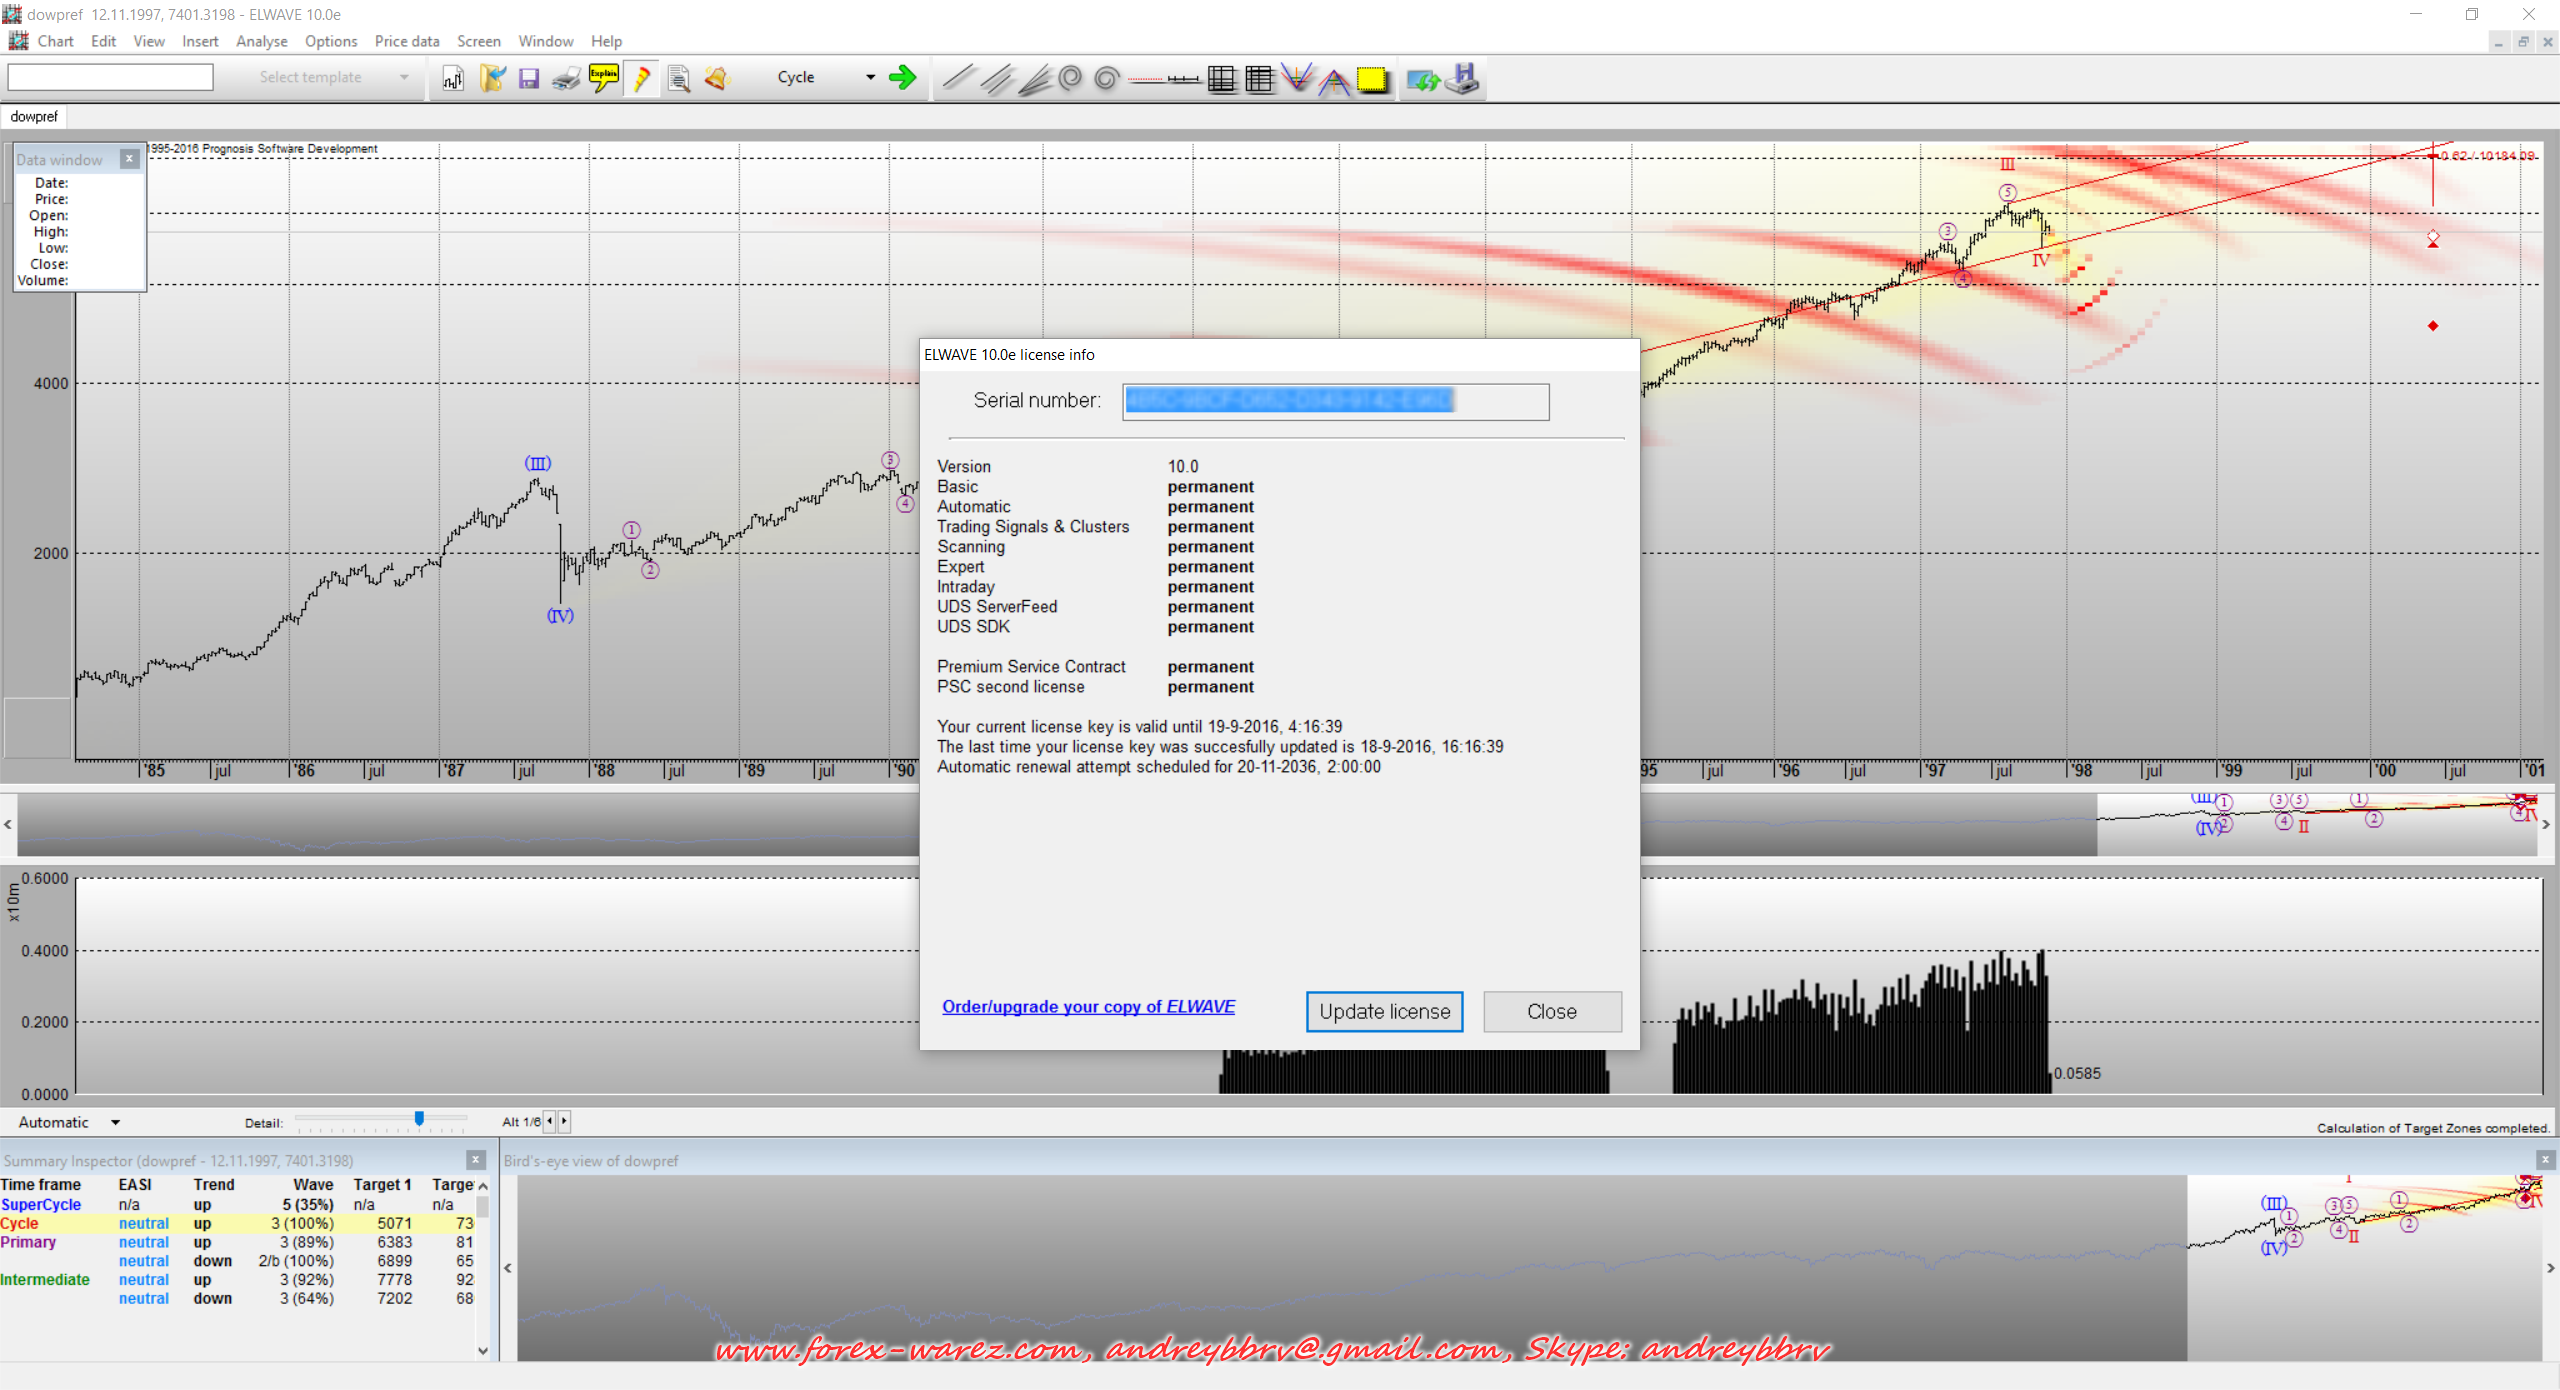Open the Analyse menu
Screen dimensions: 2560x1390
click(261, 41)
